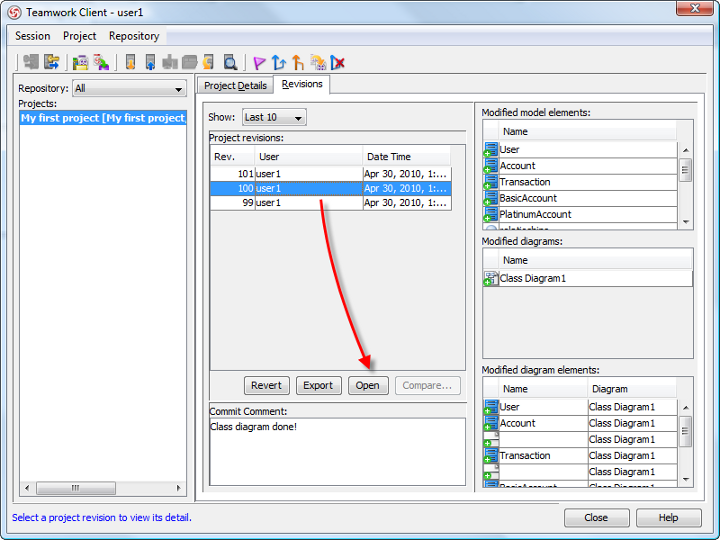Select revision 99 row
The image size is (720, 540).
coord(331,202)
